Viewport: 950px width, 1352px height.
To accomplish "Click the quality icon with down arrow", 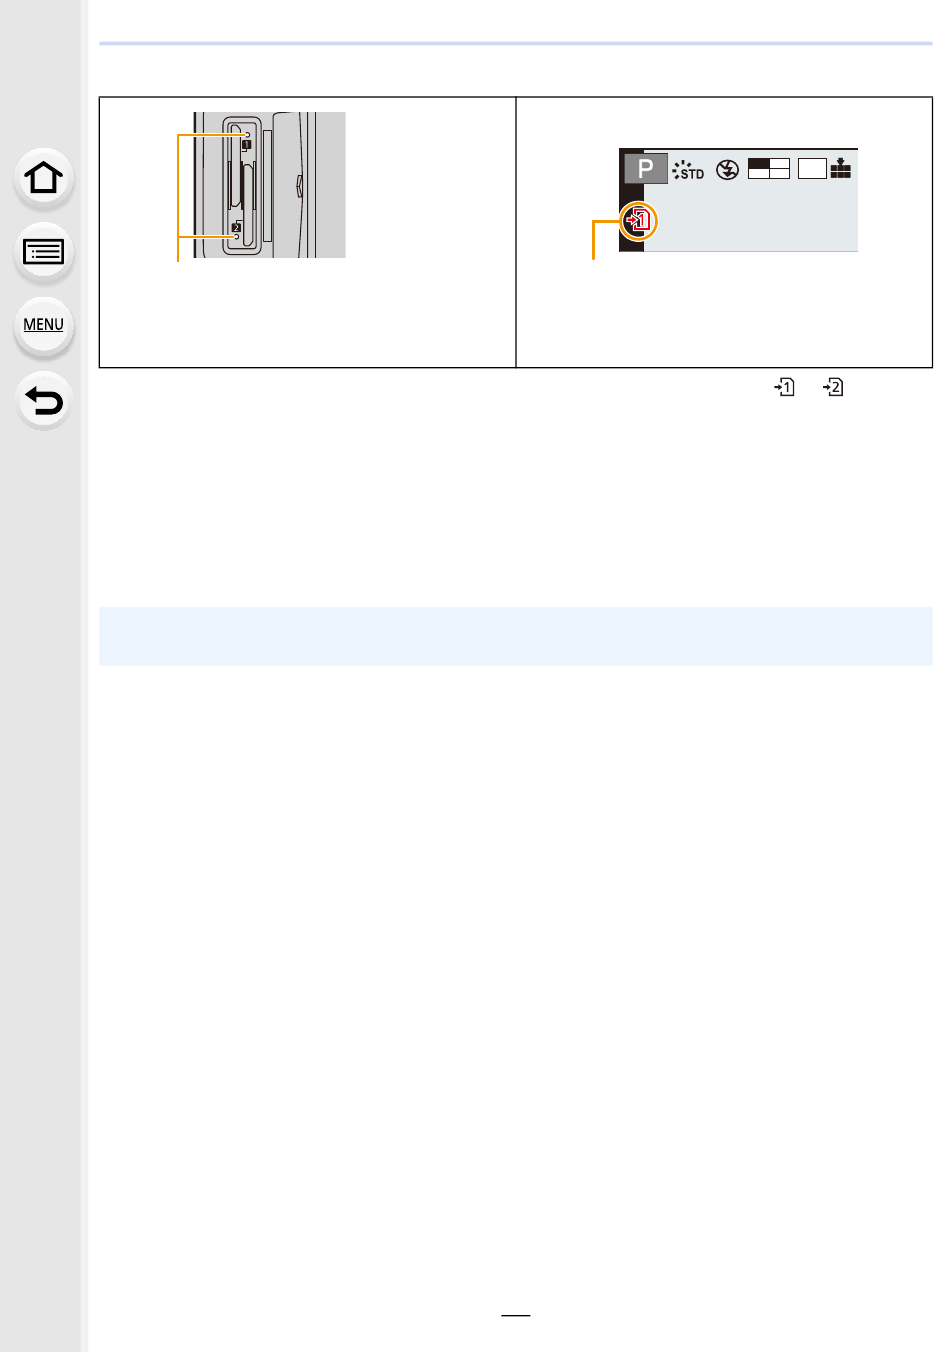I will pos(841,168).
